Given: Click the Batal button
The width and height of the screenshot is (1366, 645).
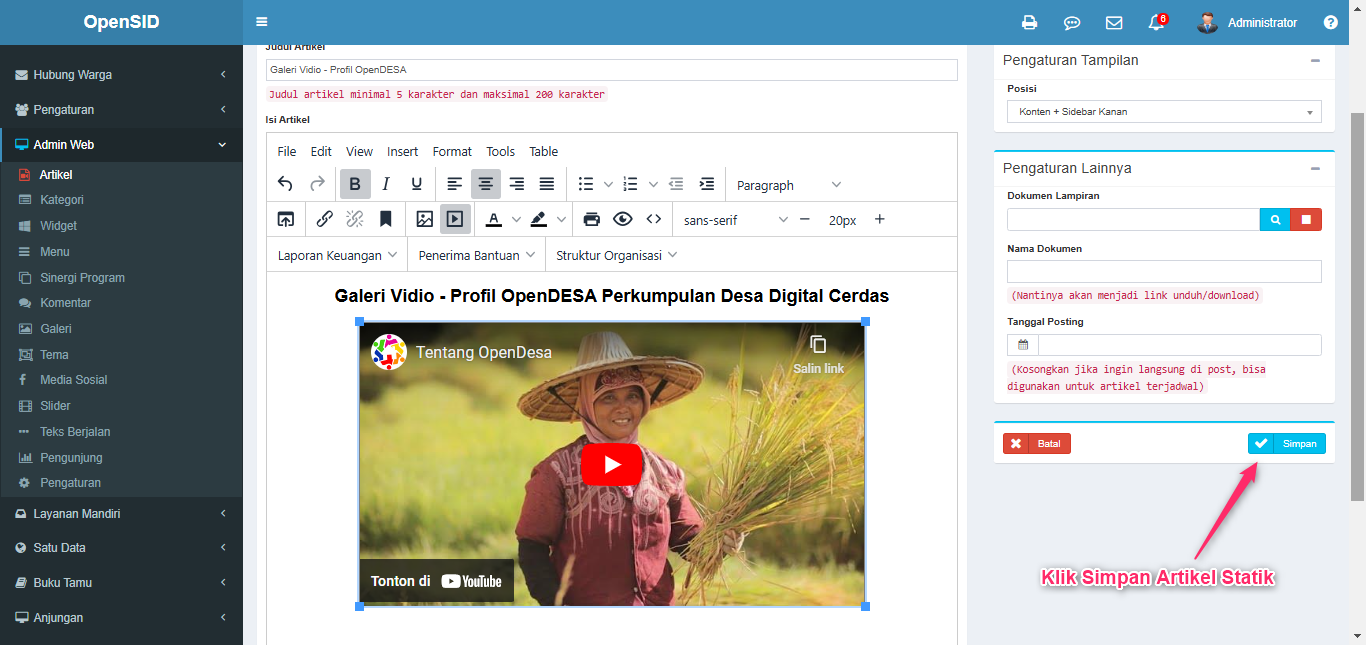Looking at the screenshot, I should coord(1037,443).
